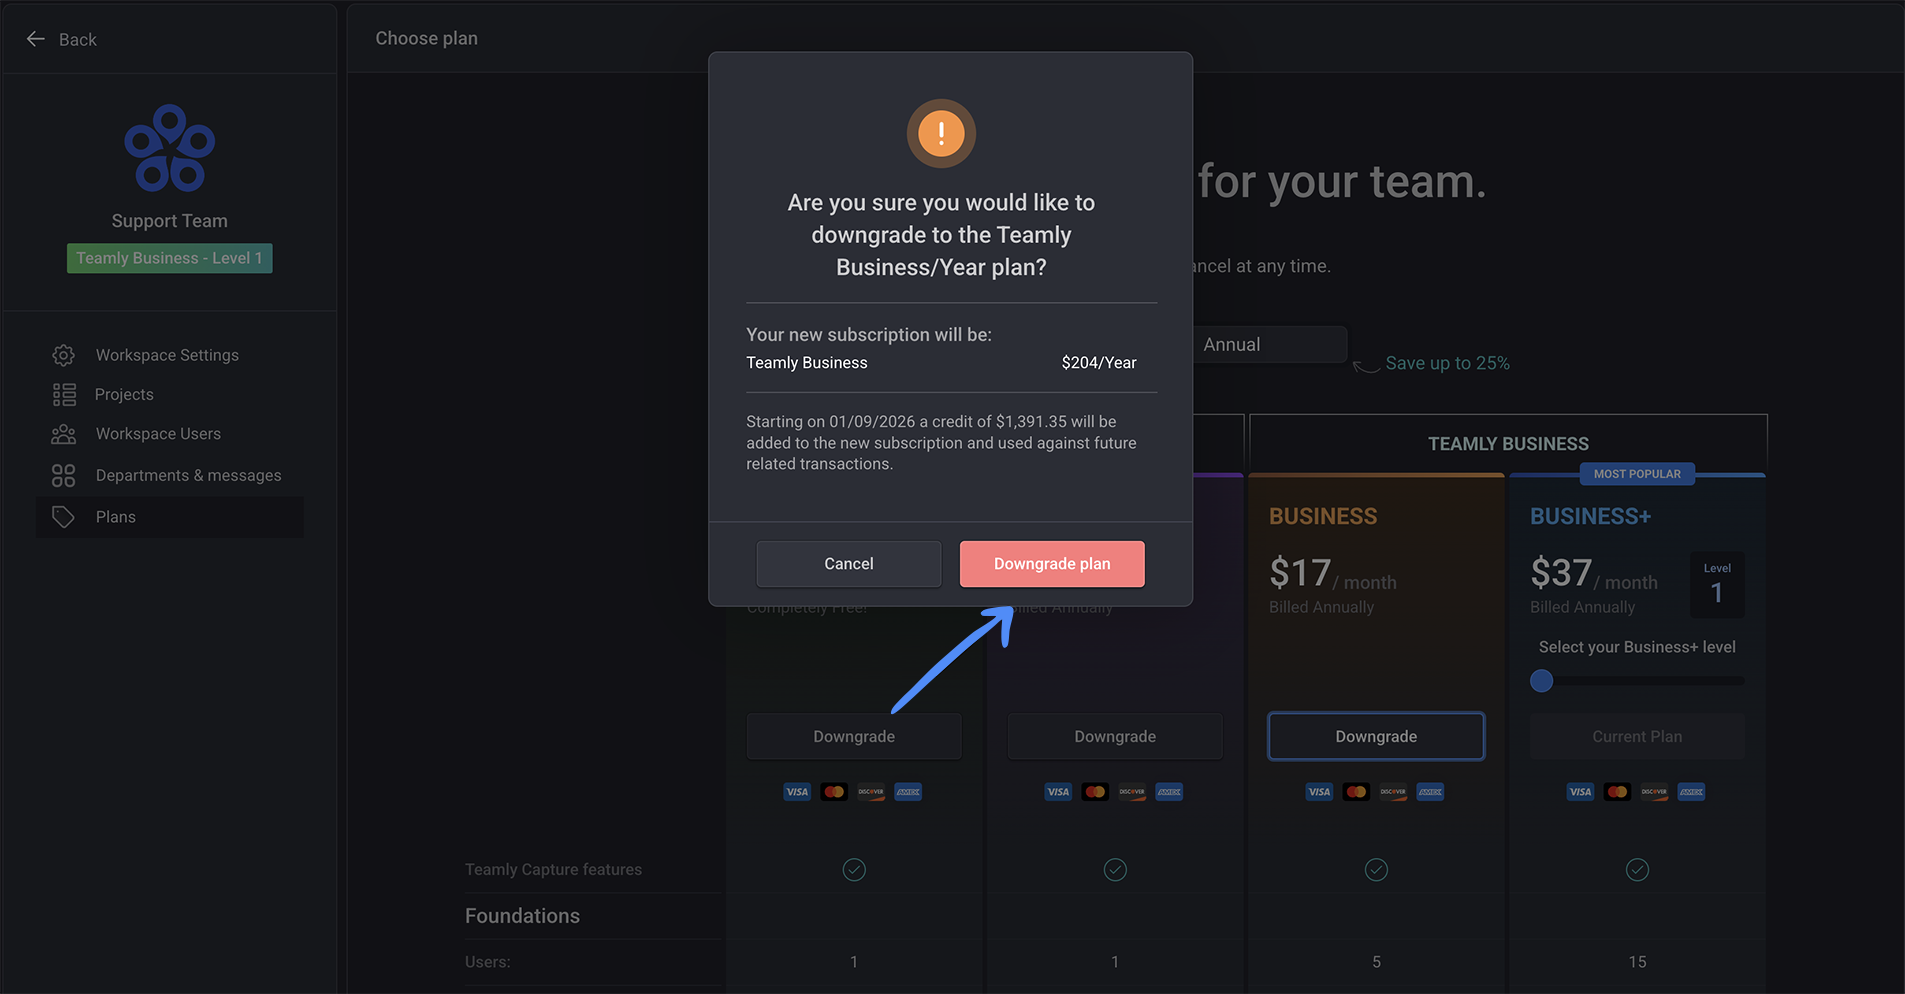The width and height of the screenshot is (1905, 994).
Task: Click the disabled Current Plan button
Action: tap(1637, 736)
